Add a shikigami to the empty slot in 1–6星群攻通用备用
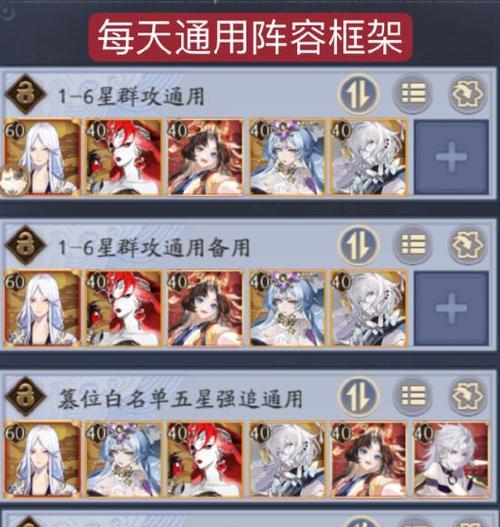 pos(452,308)
